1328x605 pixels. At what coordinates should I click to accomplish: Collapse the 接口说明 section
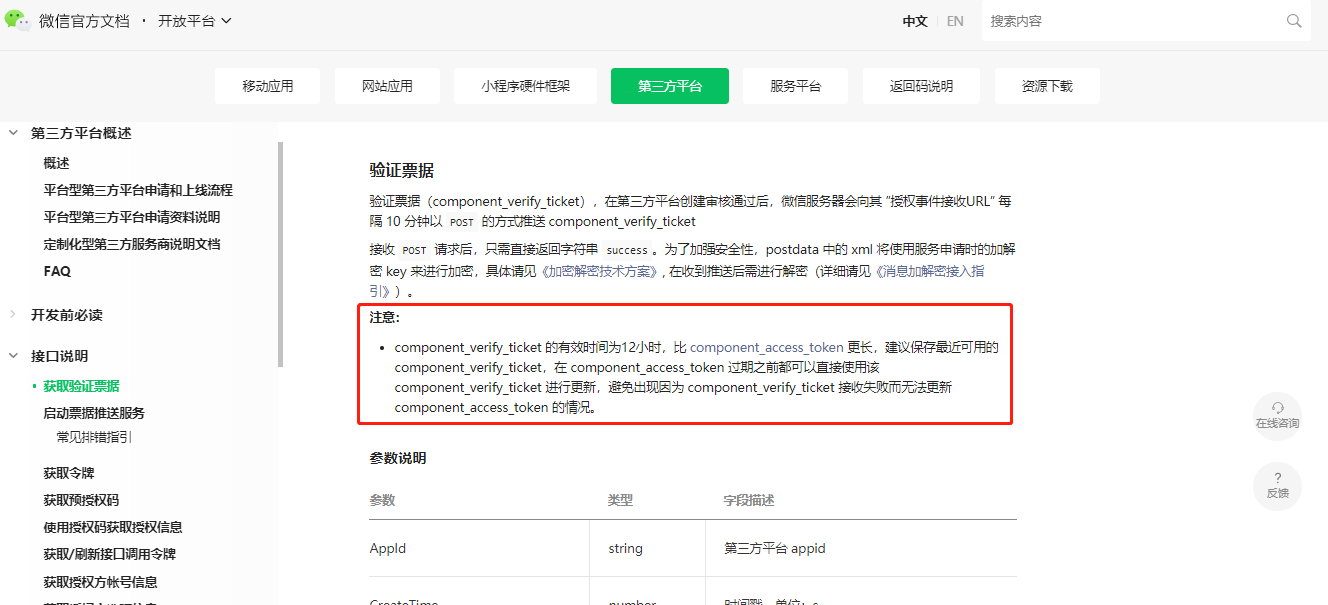point(13,356)
